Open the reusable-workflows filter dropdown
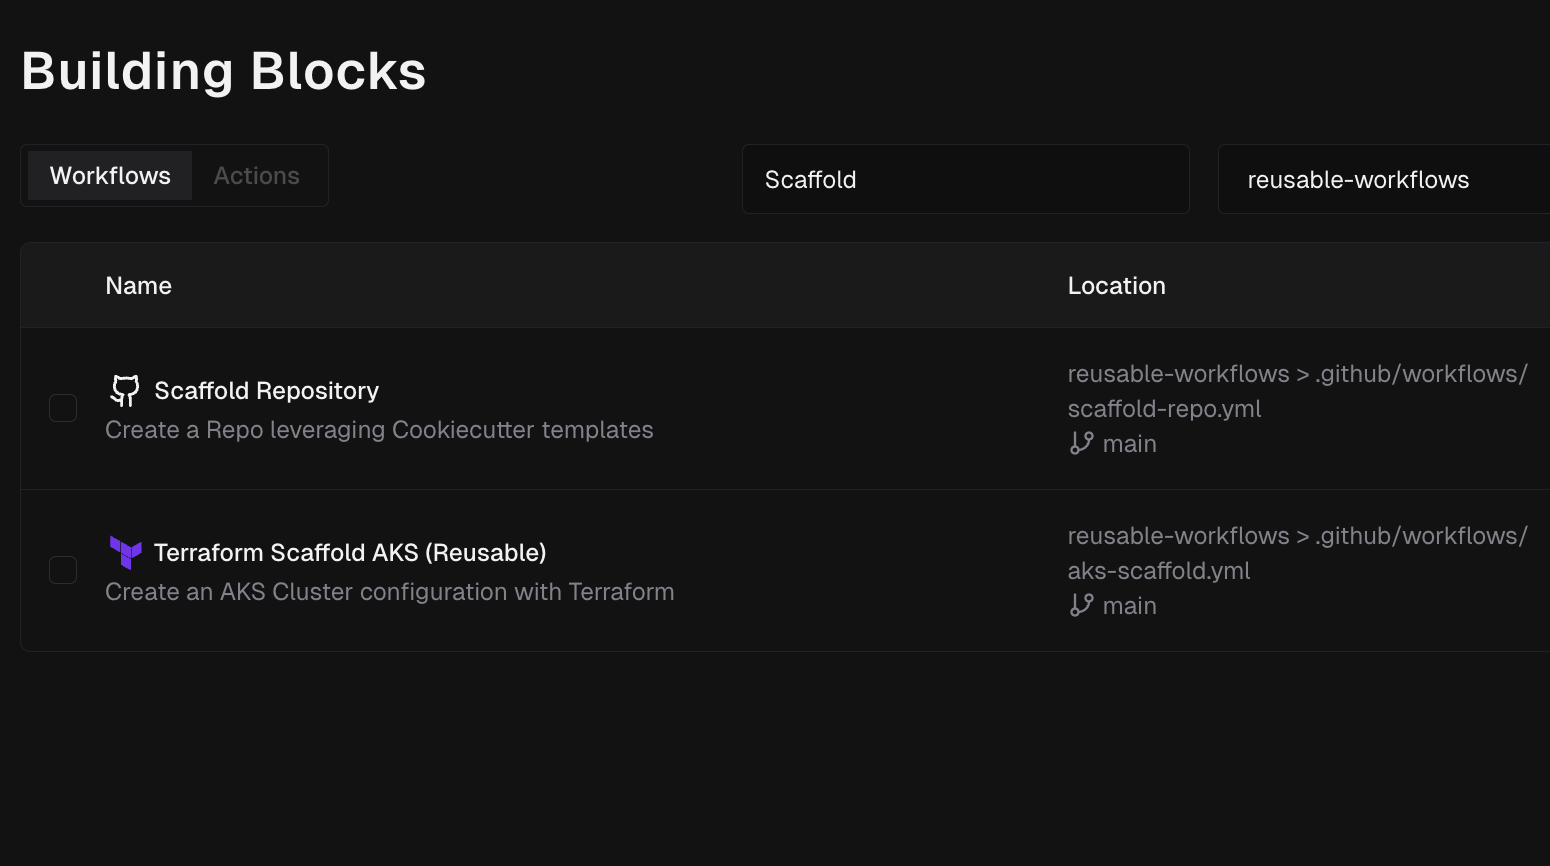 click(1380, 179)
